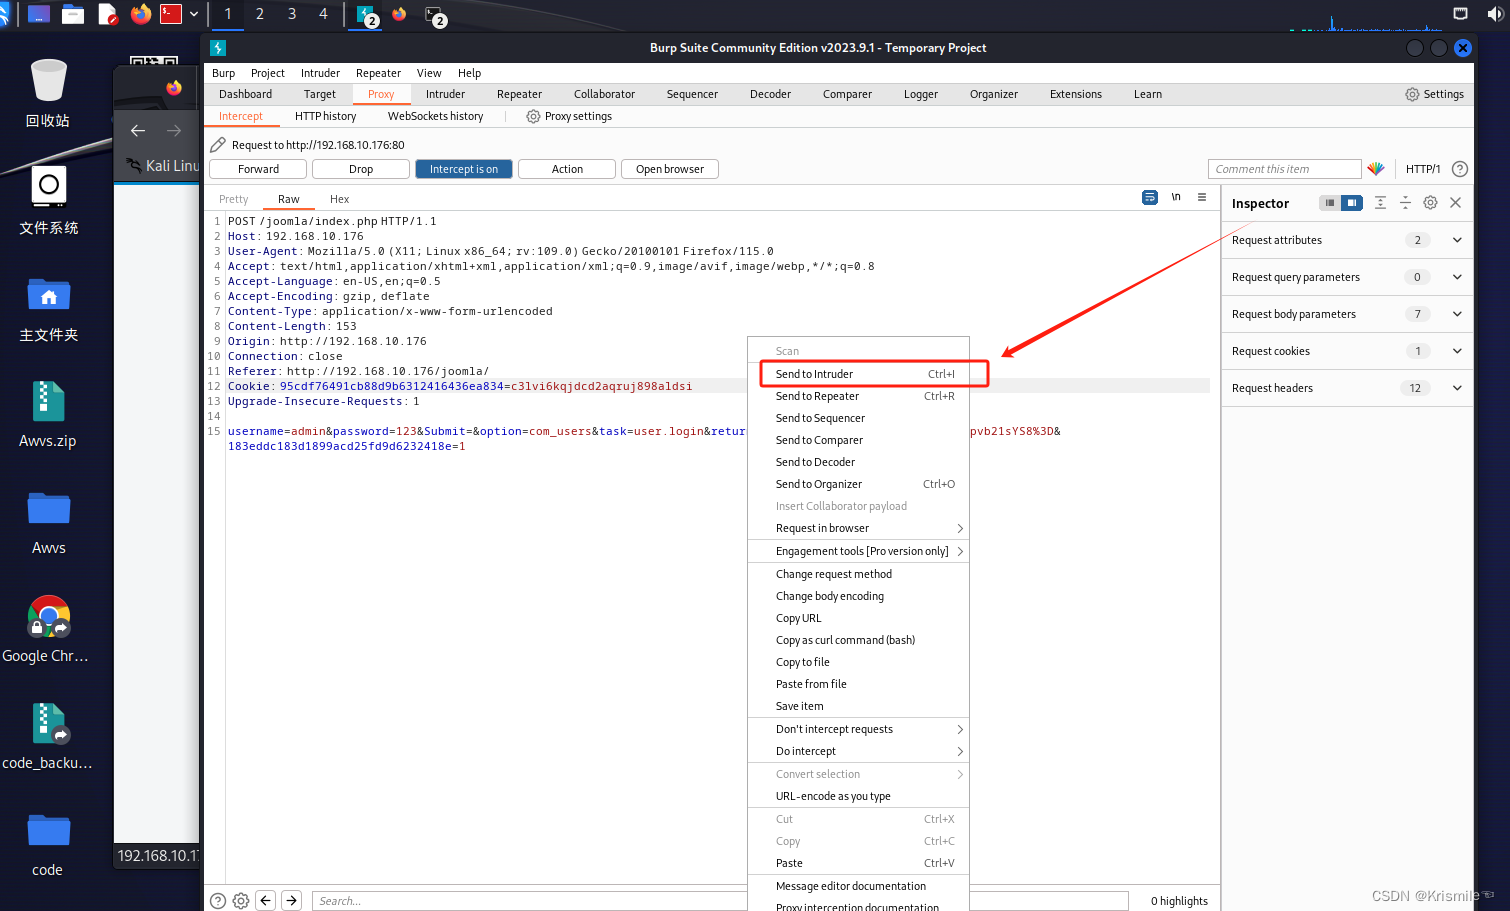Toggle non-printable characters \n button

point(1176,198)
